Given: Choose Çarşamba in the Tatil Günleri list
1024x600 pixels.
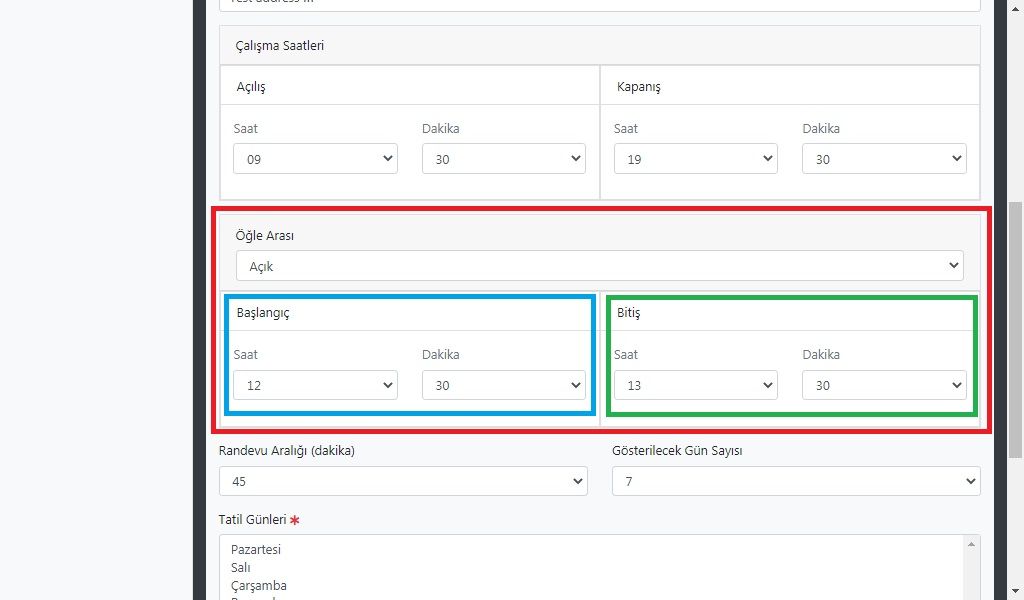Looking at the screenshot, I should click(258, 585).
